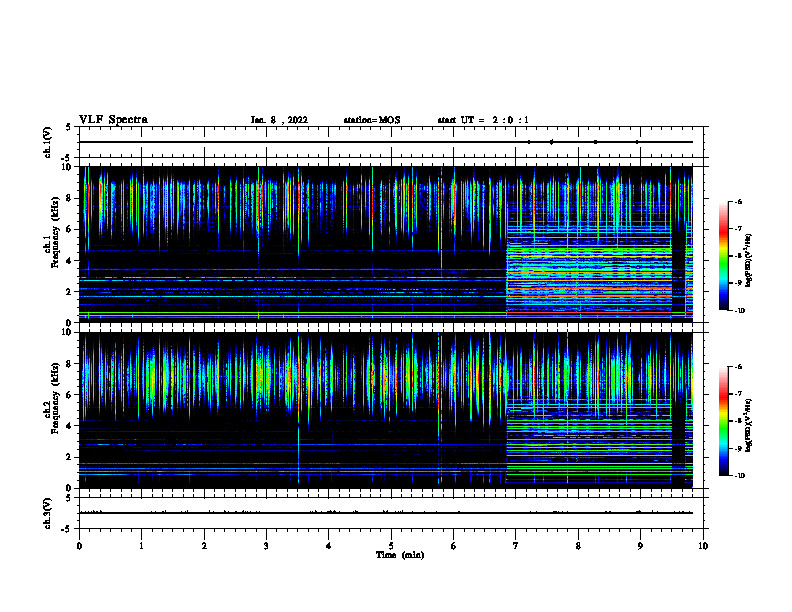Click the ch.3 voltage trace line in the bottom strip
Image resolution: width=792 pixels, height=612 pixels.
tap(386, 513)
